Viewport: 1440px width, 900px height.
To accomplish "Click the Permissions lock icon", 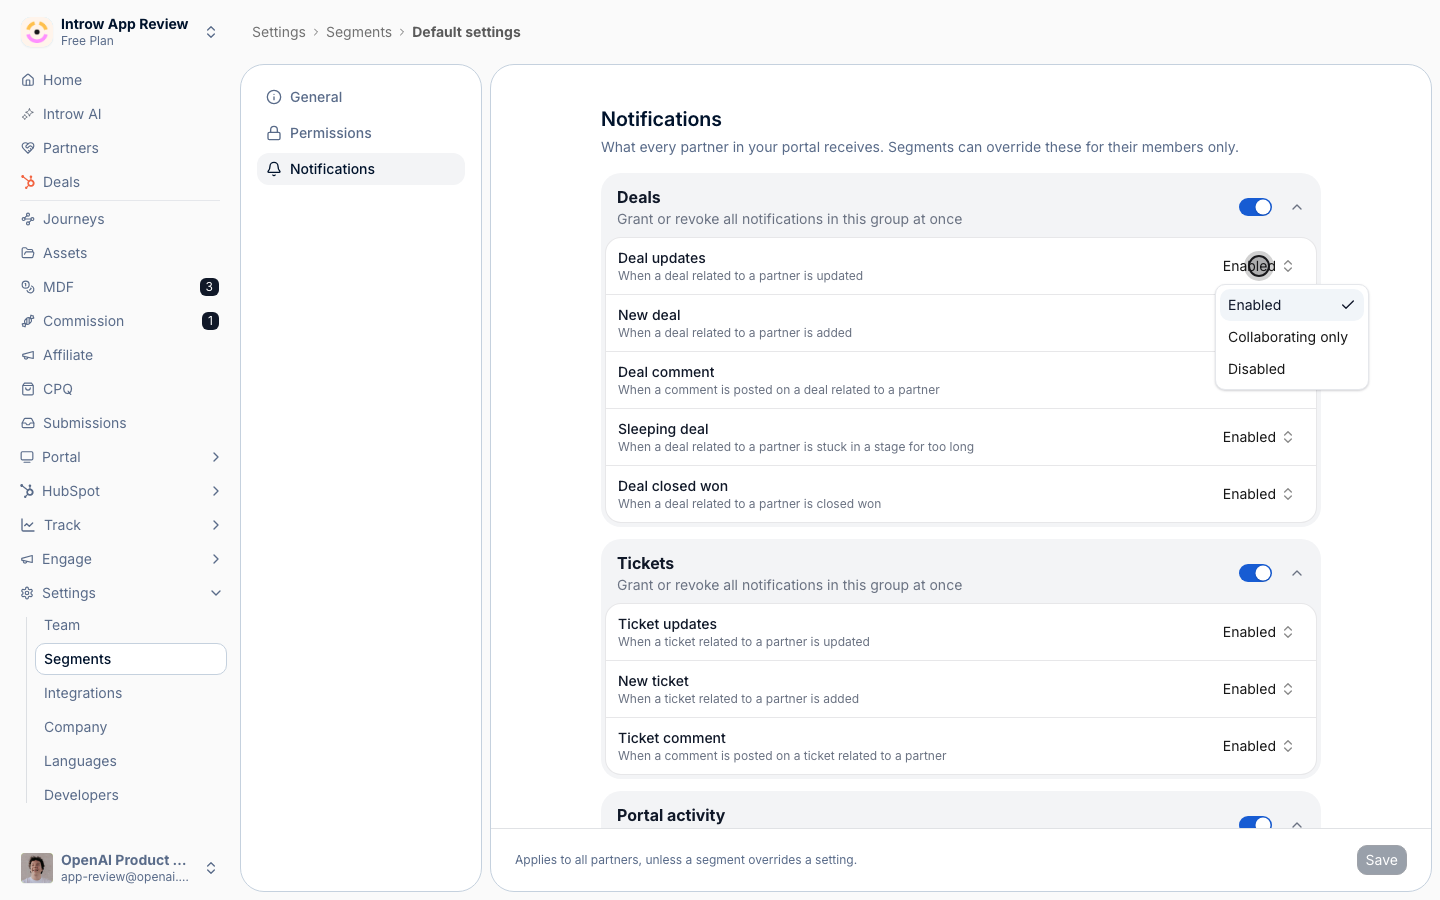I will [x=274, y=133].
